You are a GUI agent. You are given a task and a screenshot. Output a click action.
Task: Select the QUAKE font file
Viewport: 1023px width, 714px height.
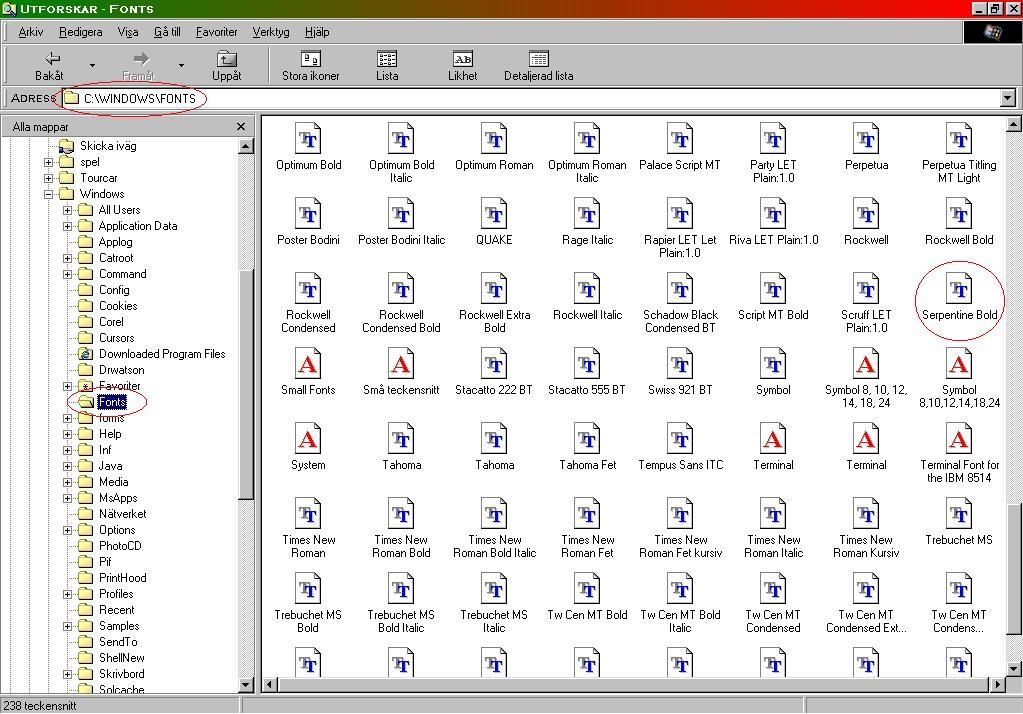point(494,215)
